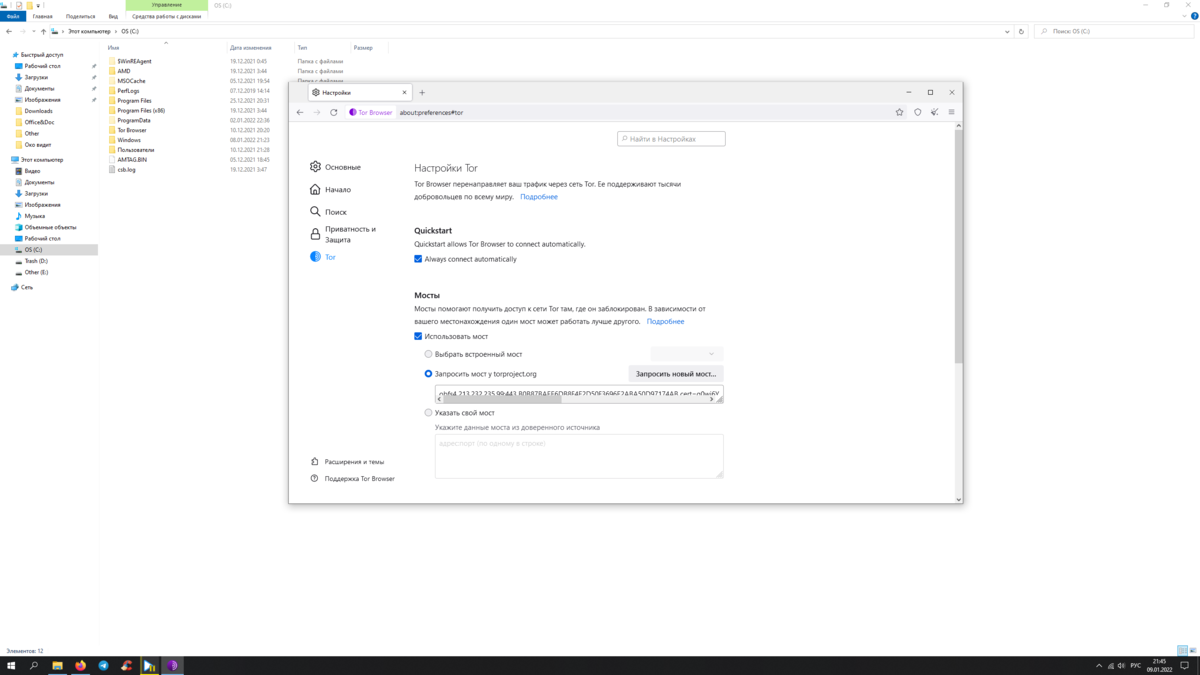
Task: Refresh the Explorer folder view
Action: click(x=1021, y=32)
